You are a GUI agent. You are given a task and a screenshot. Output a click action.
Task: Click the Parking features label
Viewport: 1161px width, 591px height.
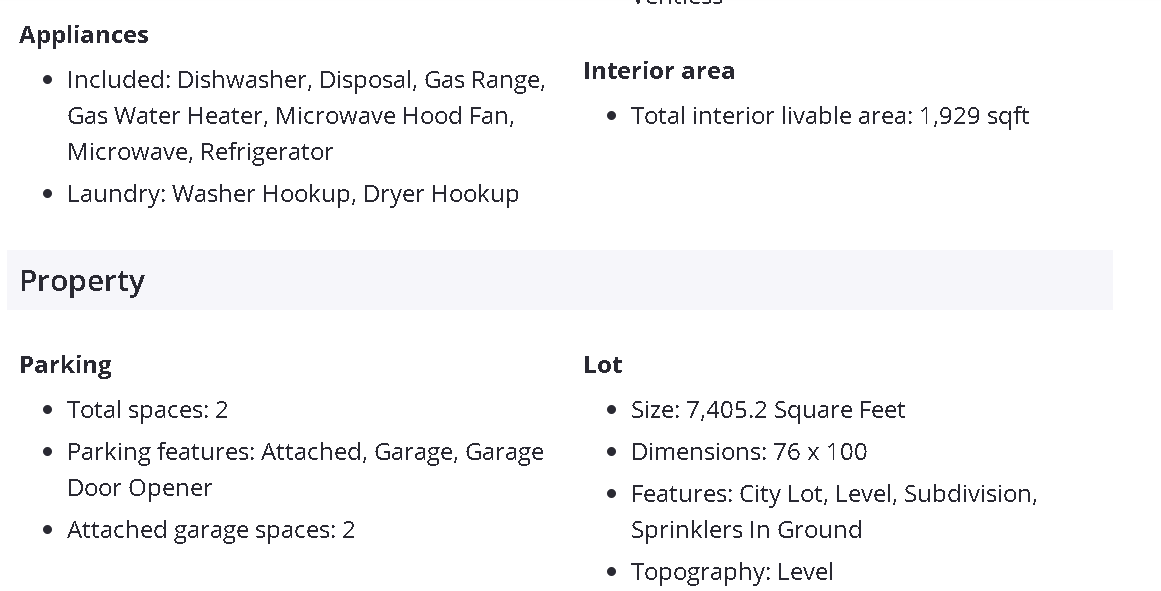click(160, 452)
